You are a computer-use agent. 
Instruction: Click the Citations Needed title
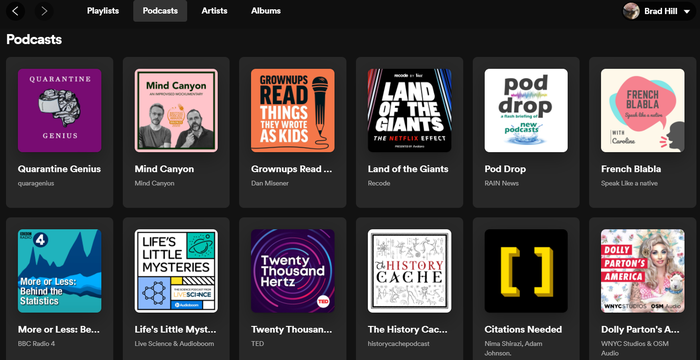click(523, 330)
